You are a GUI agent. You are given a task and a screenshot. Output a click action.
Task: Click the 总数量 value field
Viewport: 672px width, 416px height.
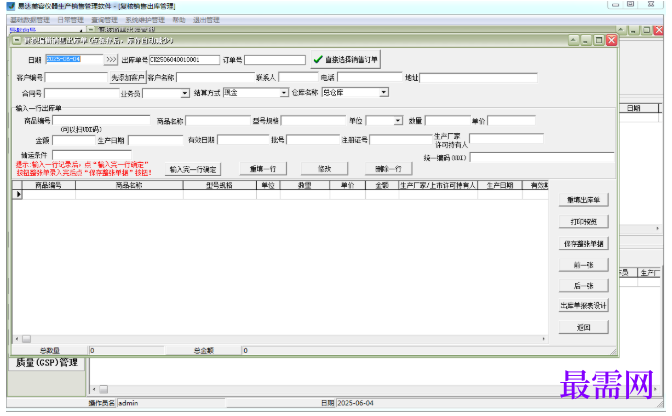pos(126,351)
